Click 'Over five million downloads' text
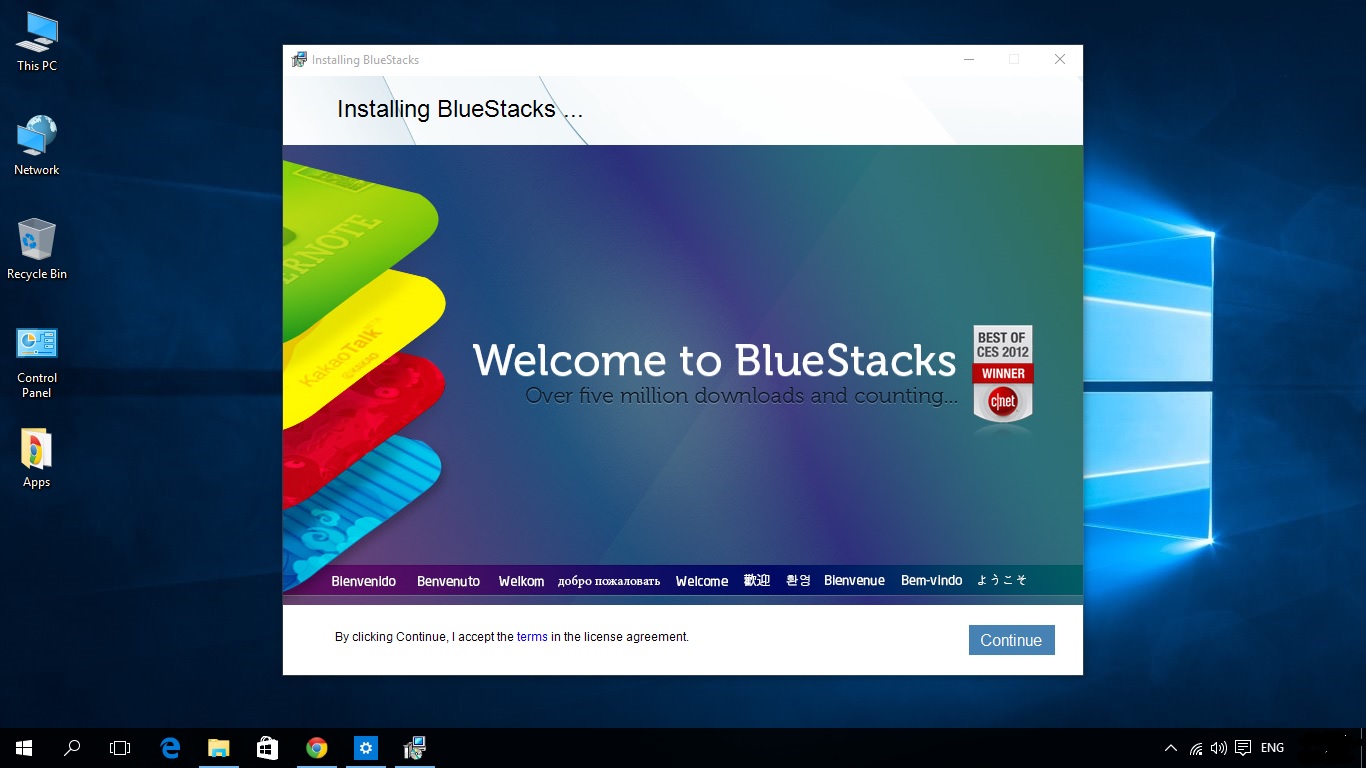The width and height of the screenshot is (1366, 768). click(x=741, y=396)
